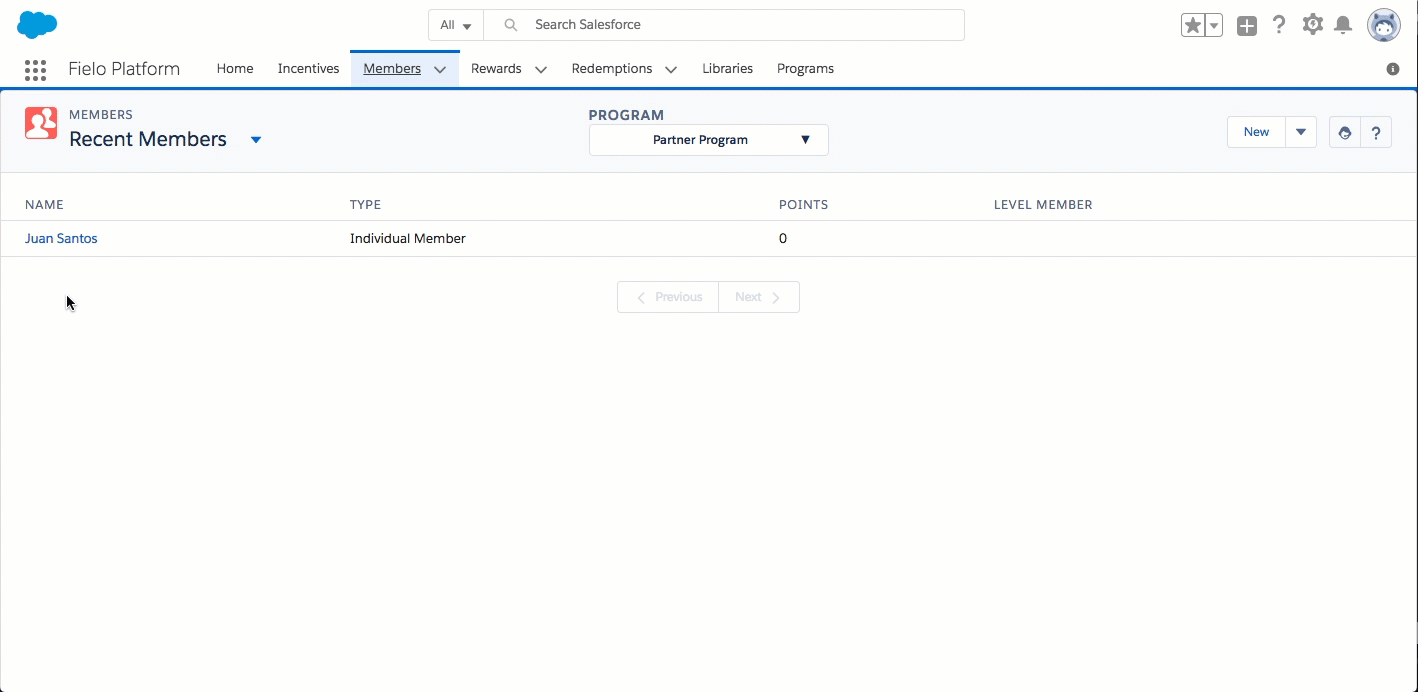Click the Previous pagination button

tap(668, 297)
